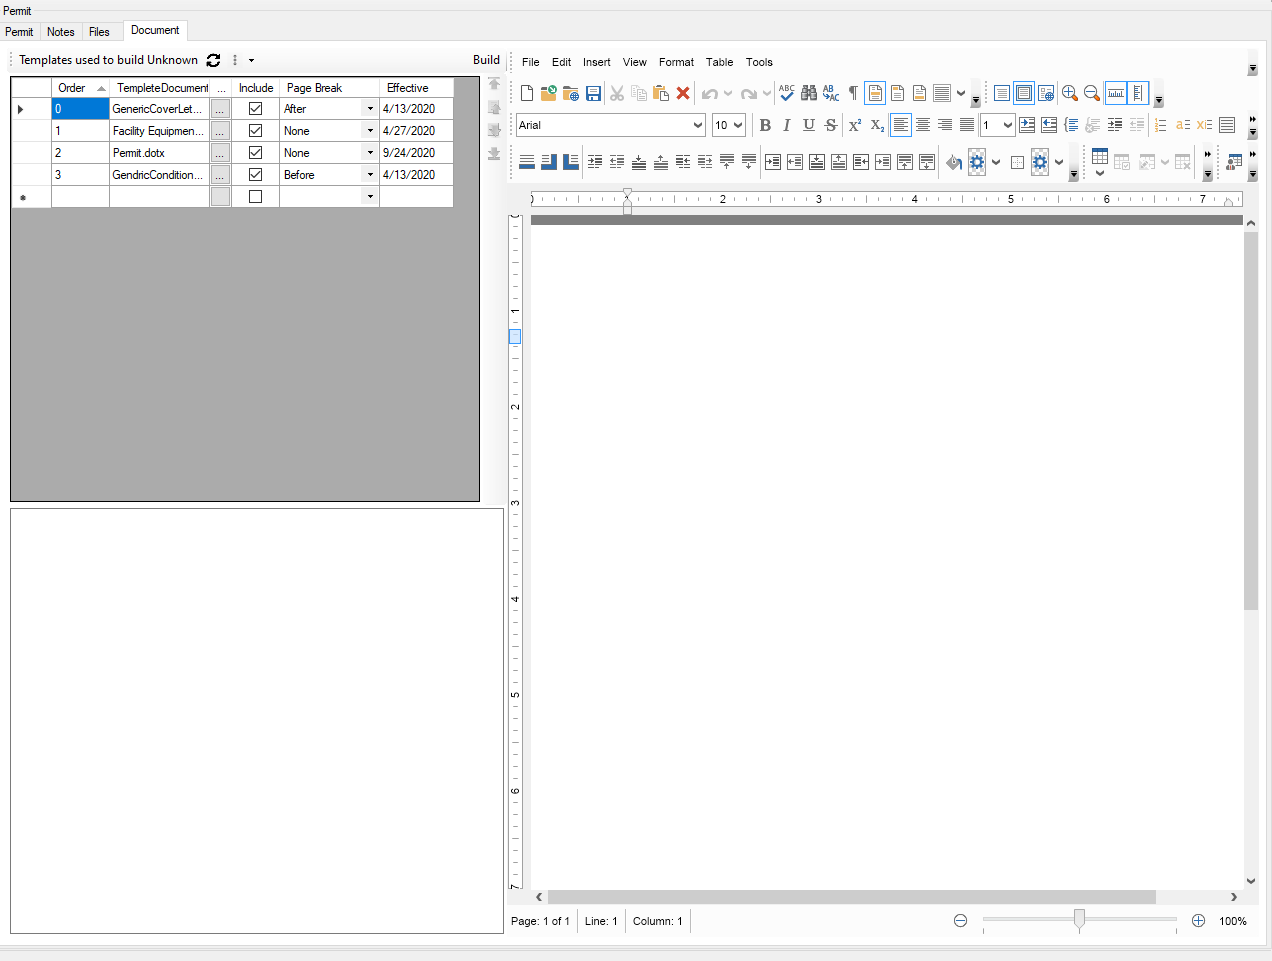Screen dimensions: 1272x961
Task: Apply bold formatting to text
Action: (x=765, y=125)
